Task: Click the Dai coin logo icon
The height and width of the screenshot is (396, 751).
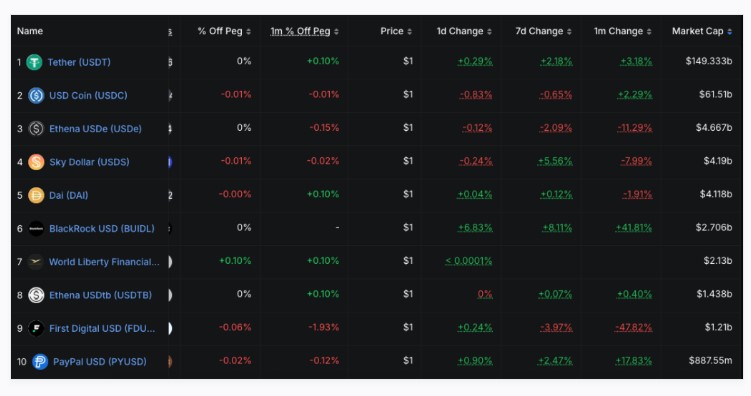Action: (36, 195)
